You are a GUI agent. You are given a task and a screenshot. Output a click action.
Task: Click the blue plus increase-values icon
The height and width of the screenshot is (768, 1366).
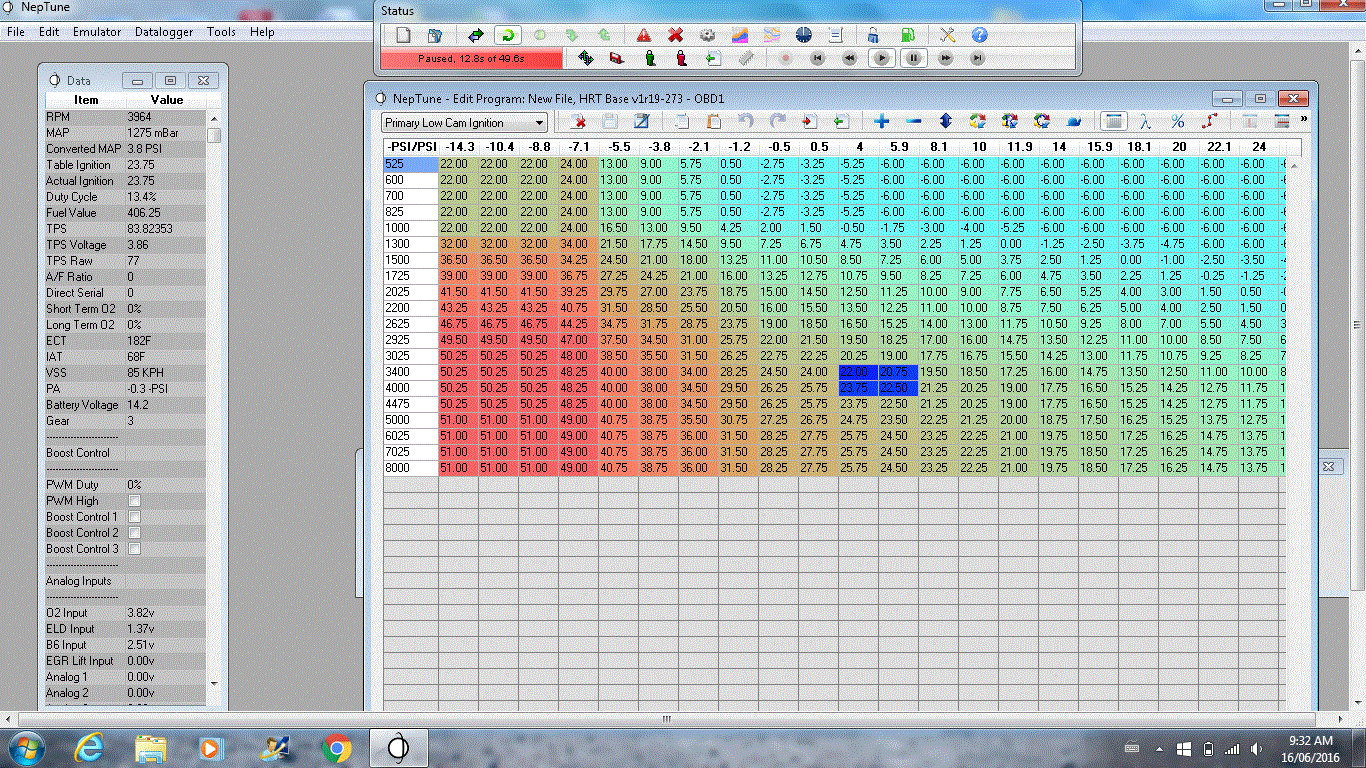[x=881, y=122]
